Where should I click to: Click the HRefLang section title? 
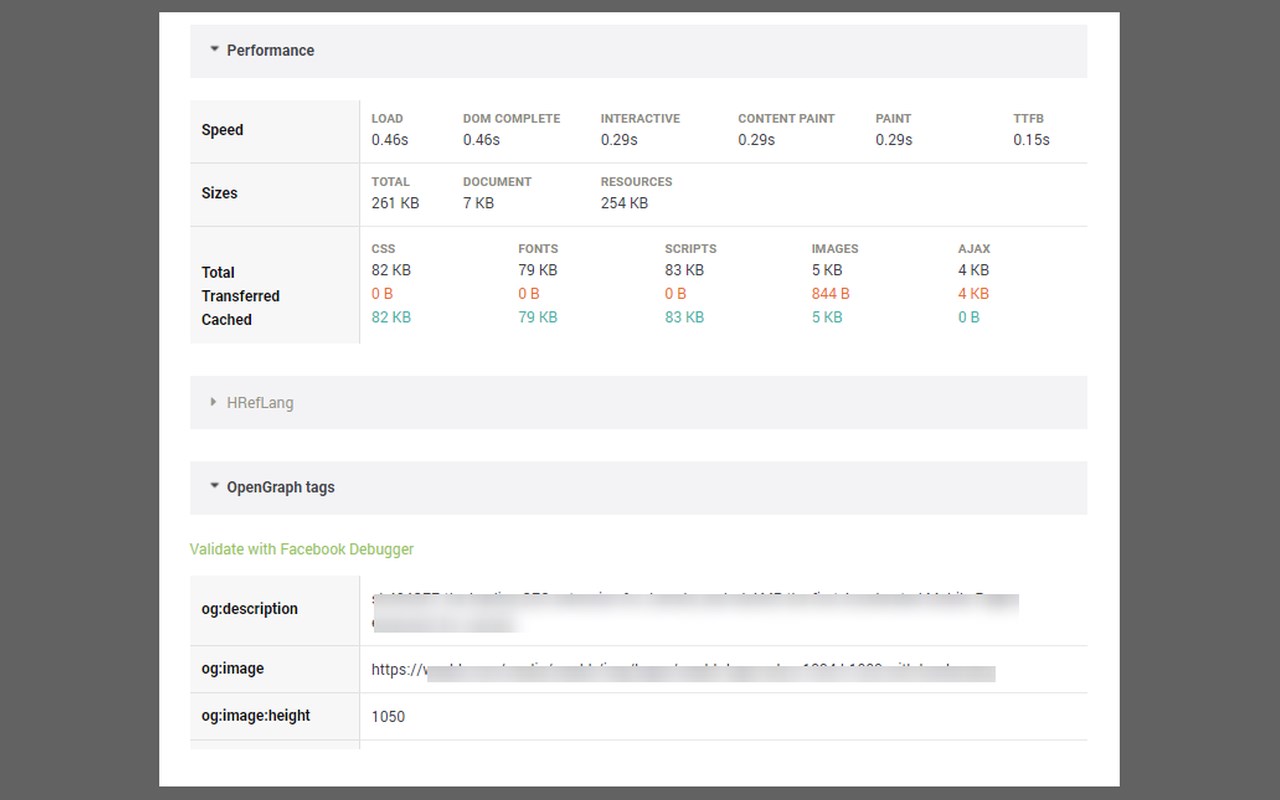(260, 403)
